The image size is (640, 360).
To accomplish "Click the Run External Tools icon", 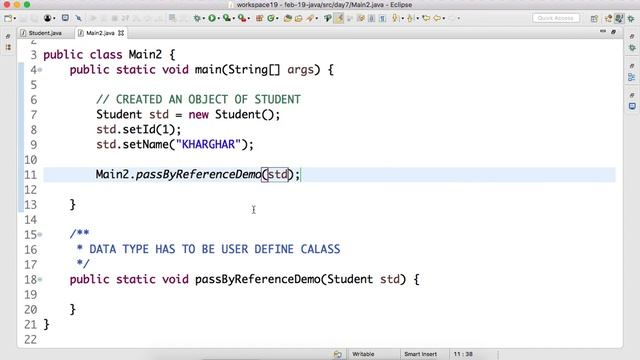I will pos(242,18).
